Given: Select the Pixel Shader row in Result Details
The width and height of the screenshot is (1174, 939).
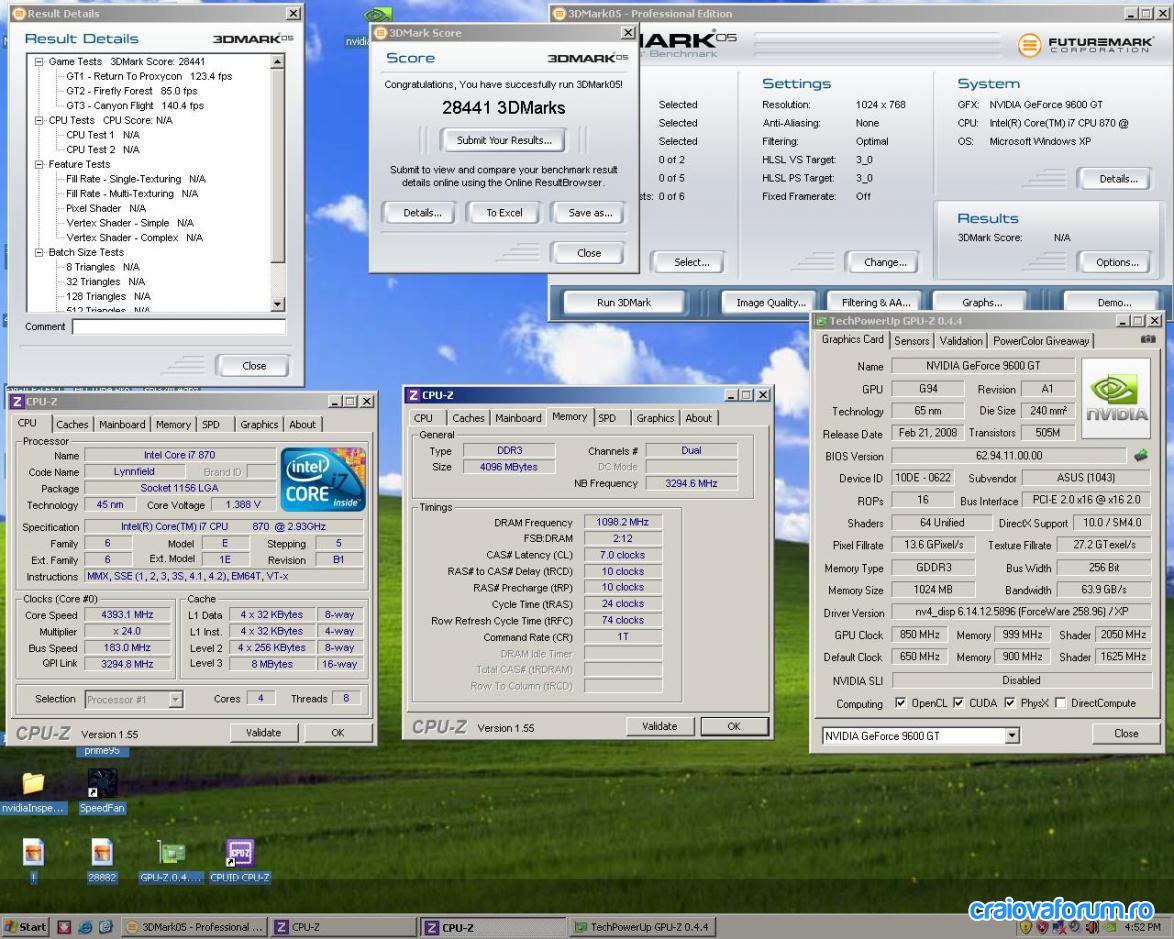Looking at the screenshot, I should click(x=106, y=208).
